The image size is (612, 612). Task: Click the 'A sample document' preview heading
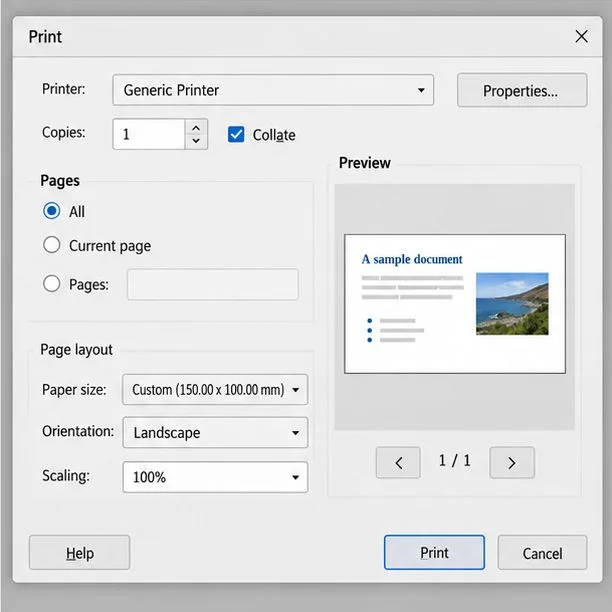pos(412,260)
